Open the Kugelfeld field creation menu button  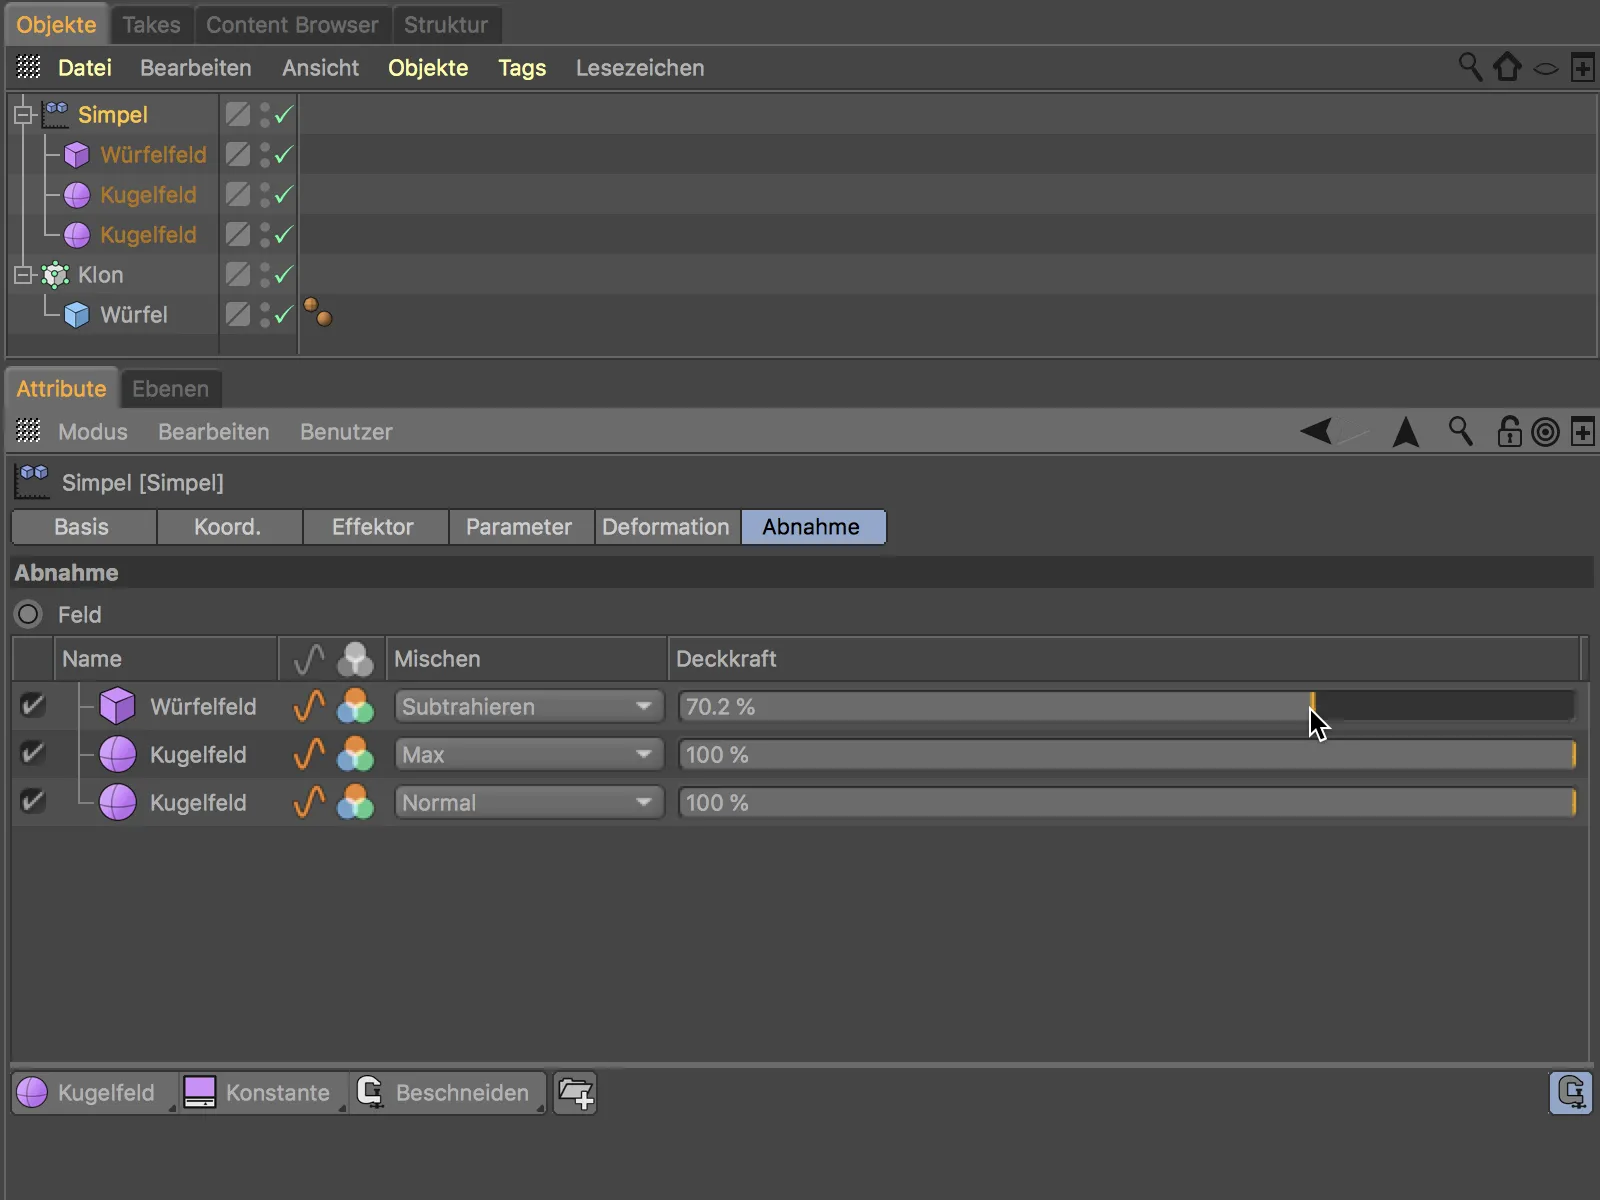coord(95,1093)
